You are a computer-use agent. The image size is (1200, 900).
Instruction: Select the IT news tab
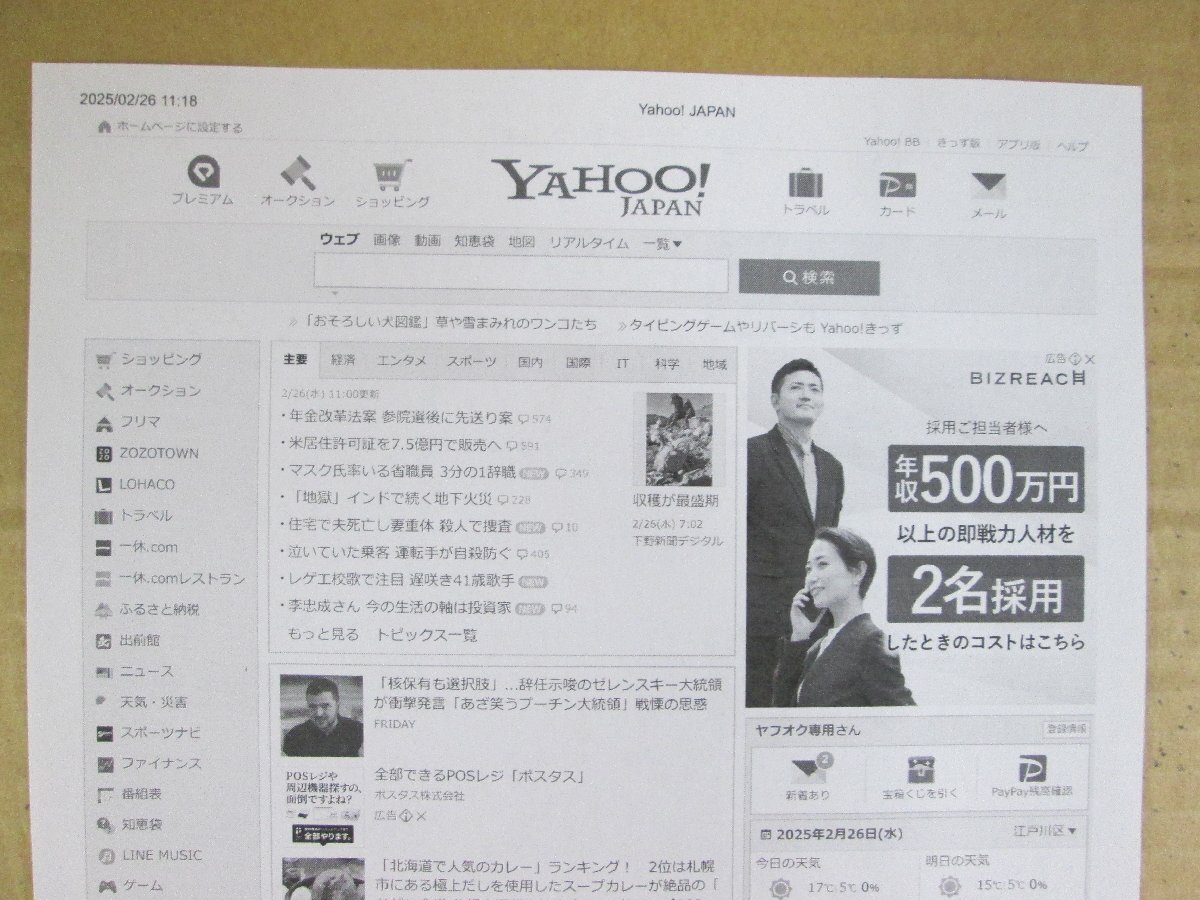622,364
